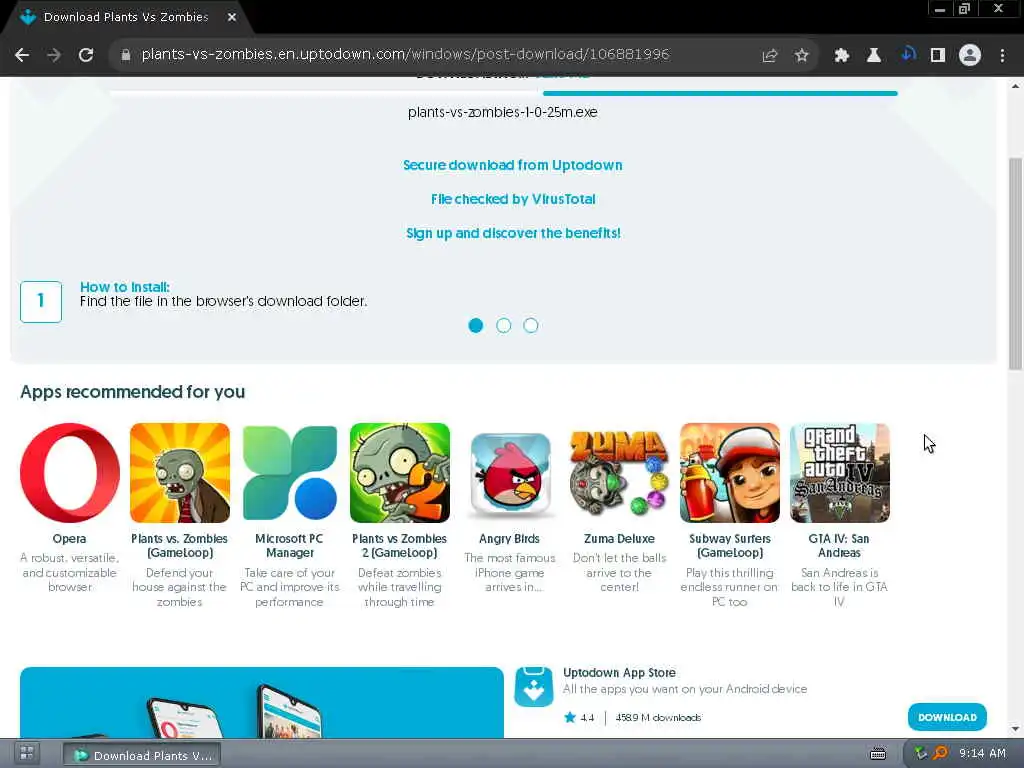Click the page vertical scrollbar thumb

click(1016, 264)
